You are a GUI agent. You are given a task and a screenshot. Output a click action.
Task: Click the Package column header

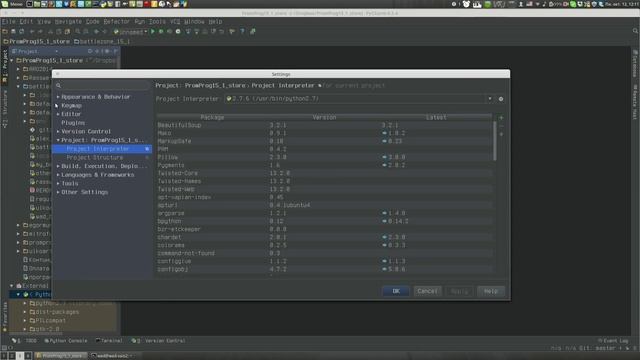[x=212, y=118]
